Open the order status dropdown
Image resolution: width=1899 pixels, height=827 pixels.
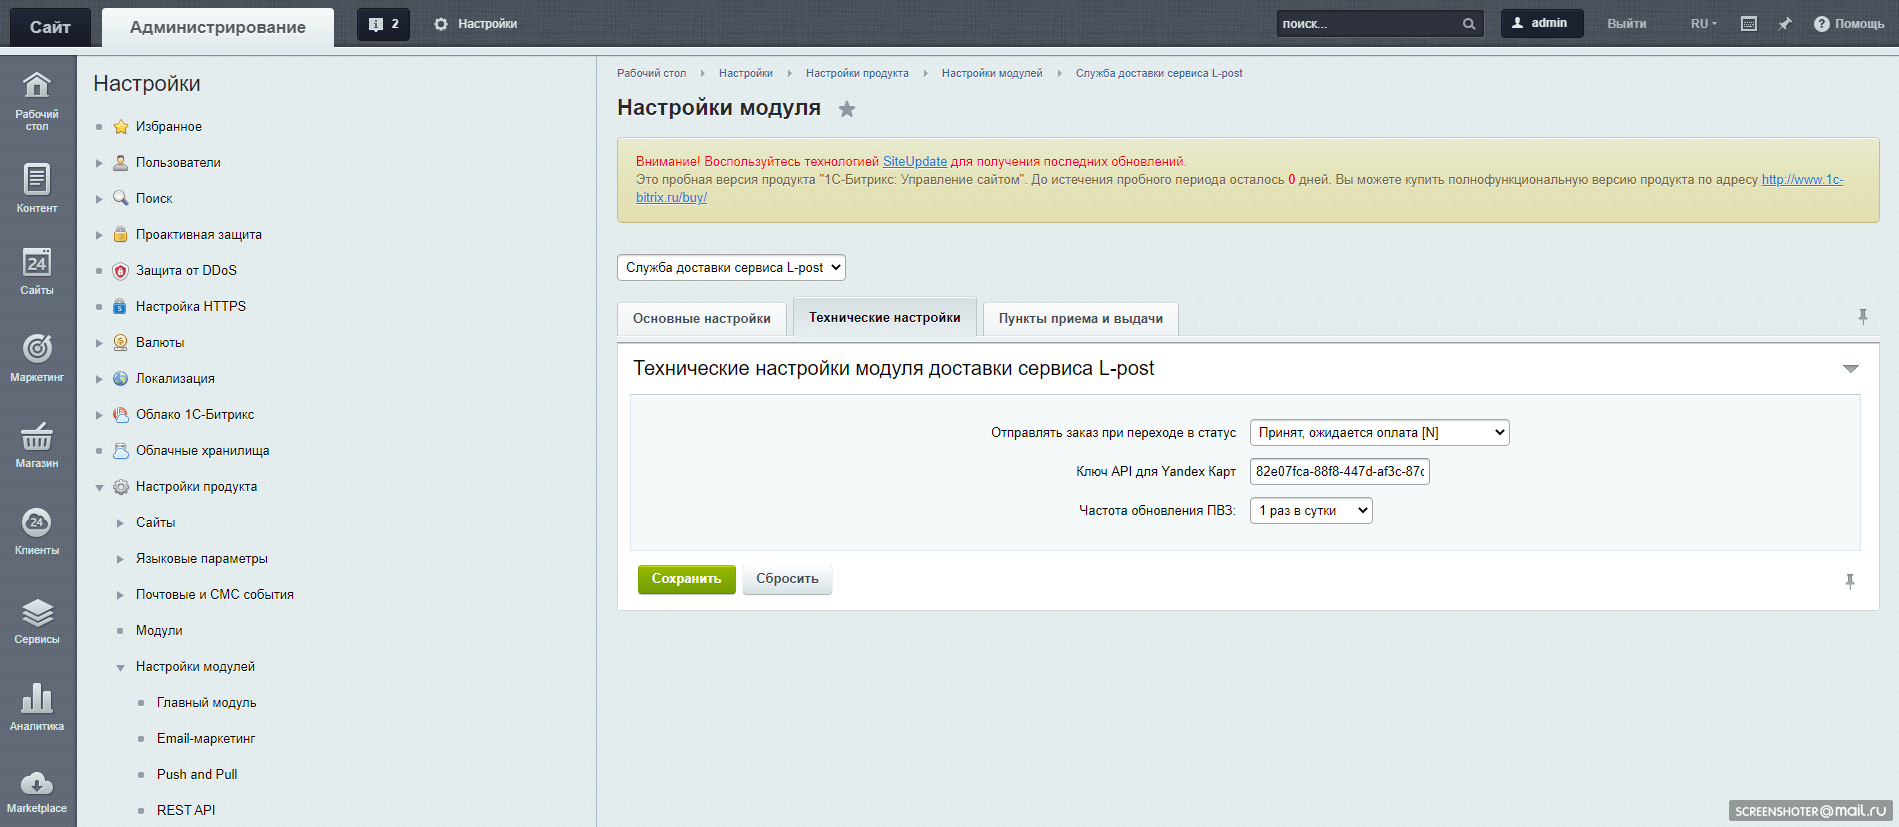(1379, 432)
